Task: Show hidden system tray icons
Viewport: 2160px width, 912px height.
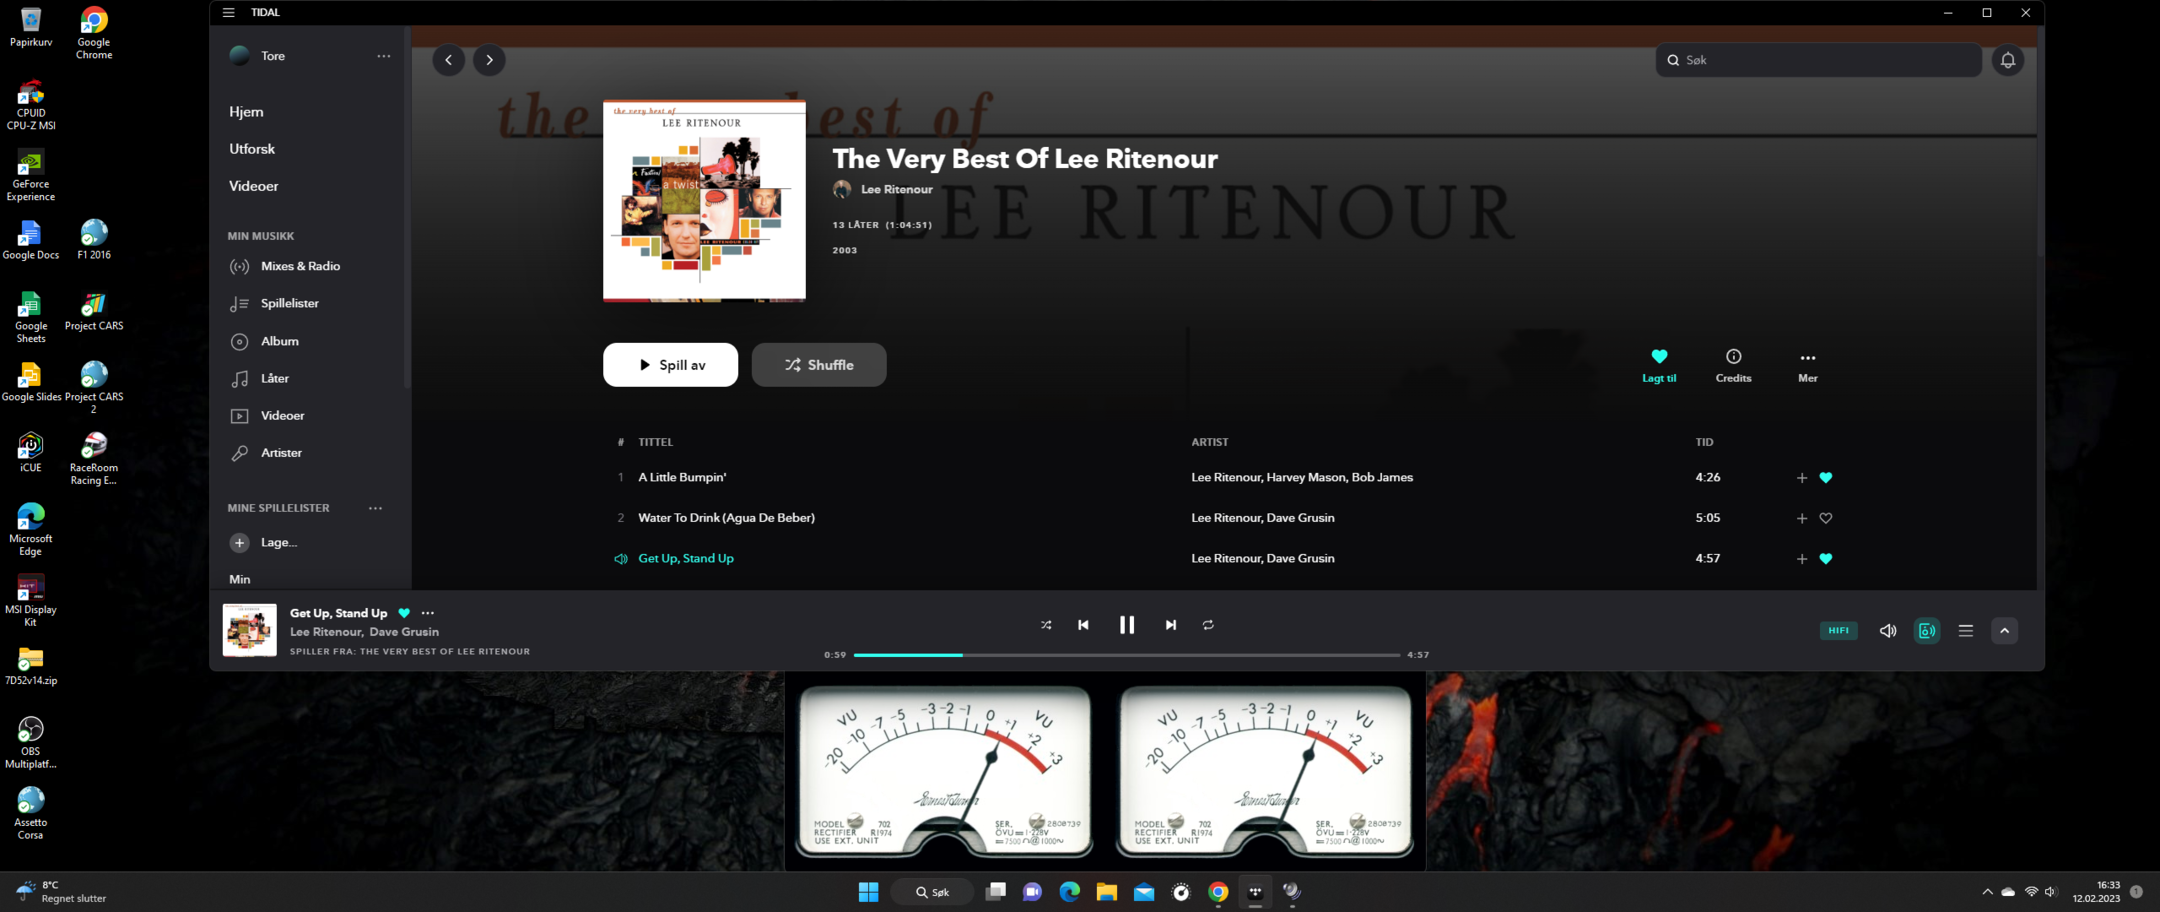Action: click(x=1987, y=892)
